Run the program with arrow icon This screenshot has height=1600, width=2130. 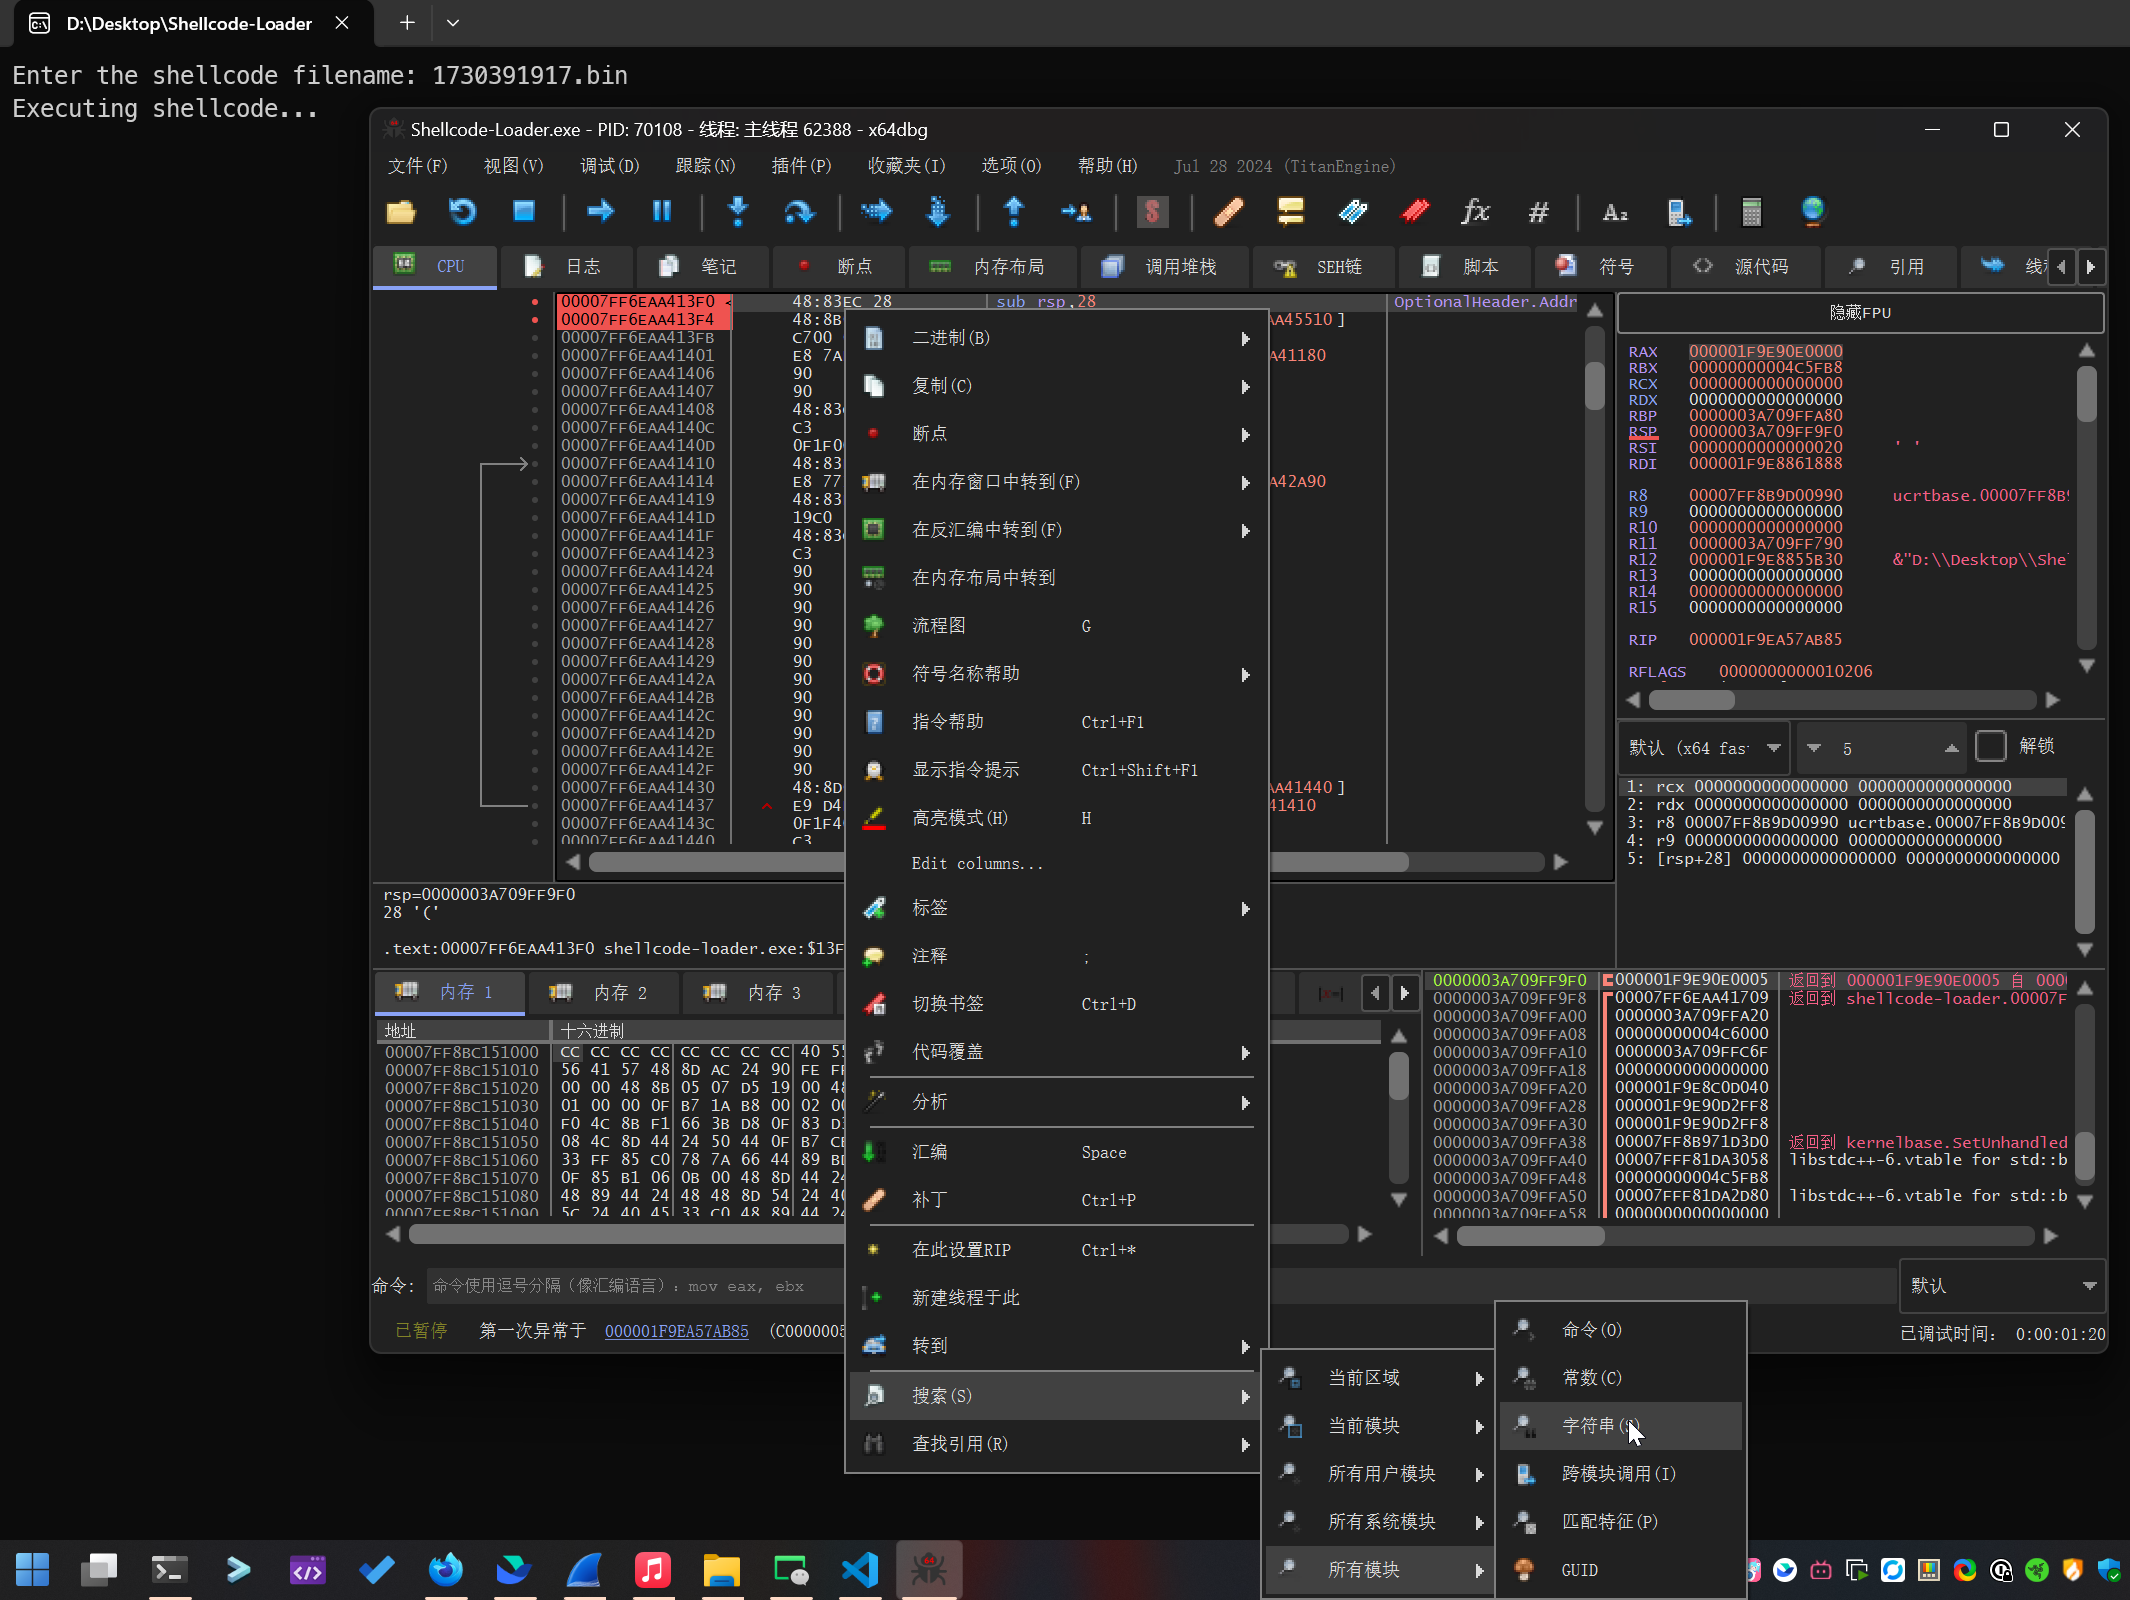pos(600,212)
